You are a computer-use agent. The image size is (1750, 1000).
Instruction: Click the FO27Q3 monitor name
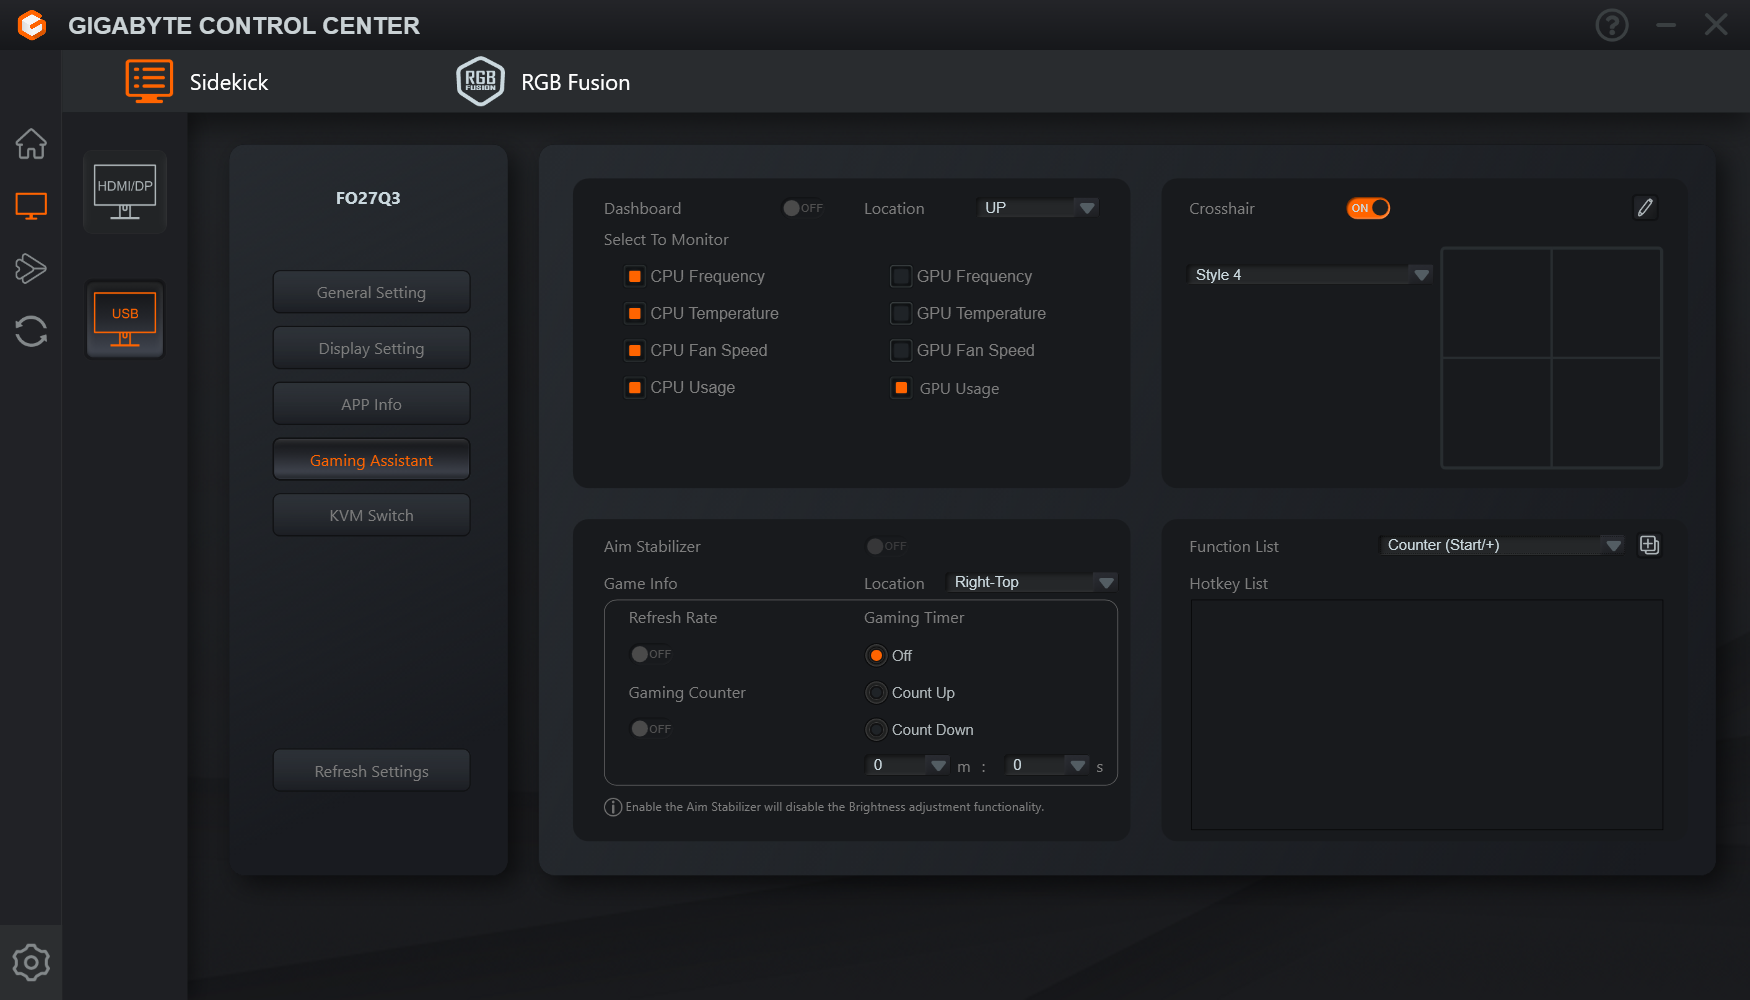(368, 198)
